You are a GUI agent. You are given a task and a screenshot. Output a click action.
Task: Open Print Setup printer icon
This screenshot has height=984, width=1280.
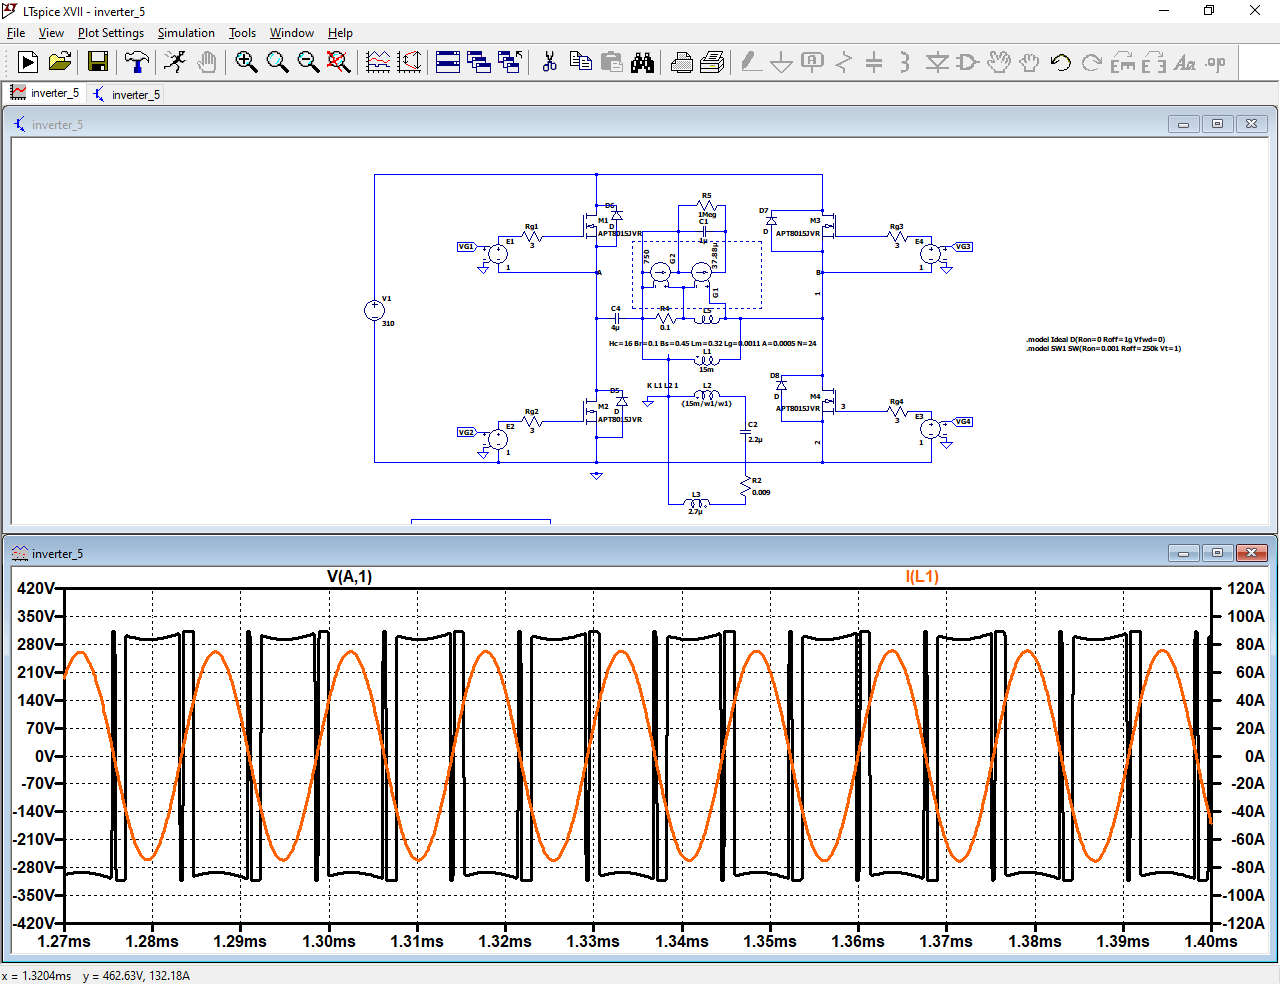tap(682, 62)
